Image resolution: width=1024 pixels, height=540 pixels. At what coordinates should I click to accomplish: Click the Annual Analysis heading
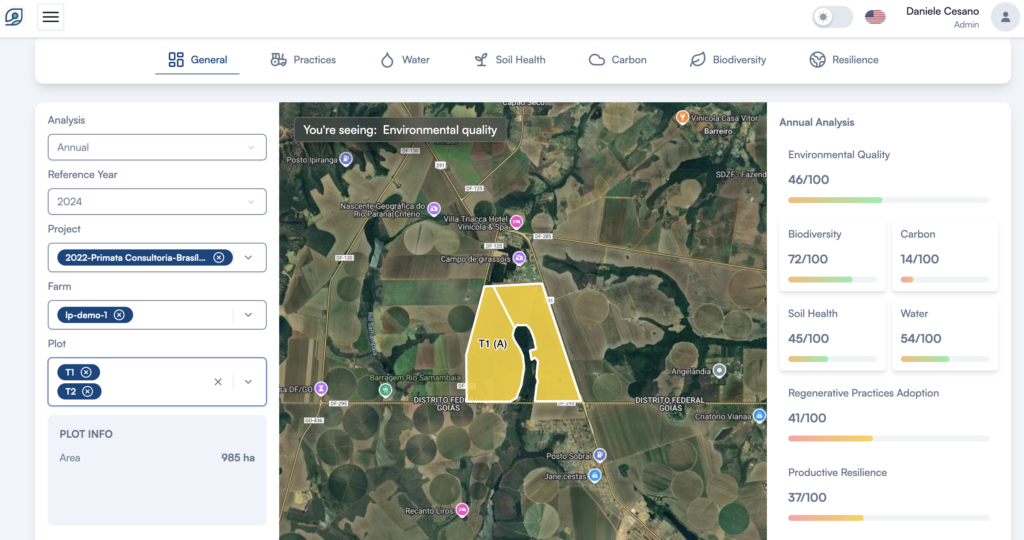[816, 122]
